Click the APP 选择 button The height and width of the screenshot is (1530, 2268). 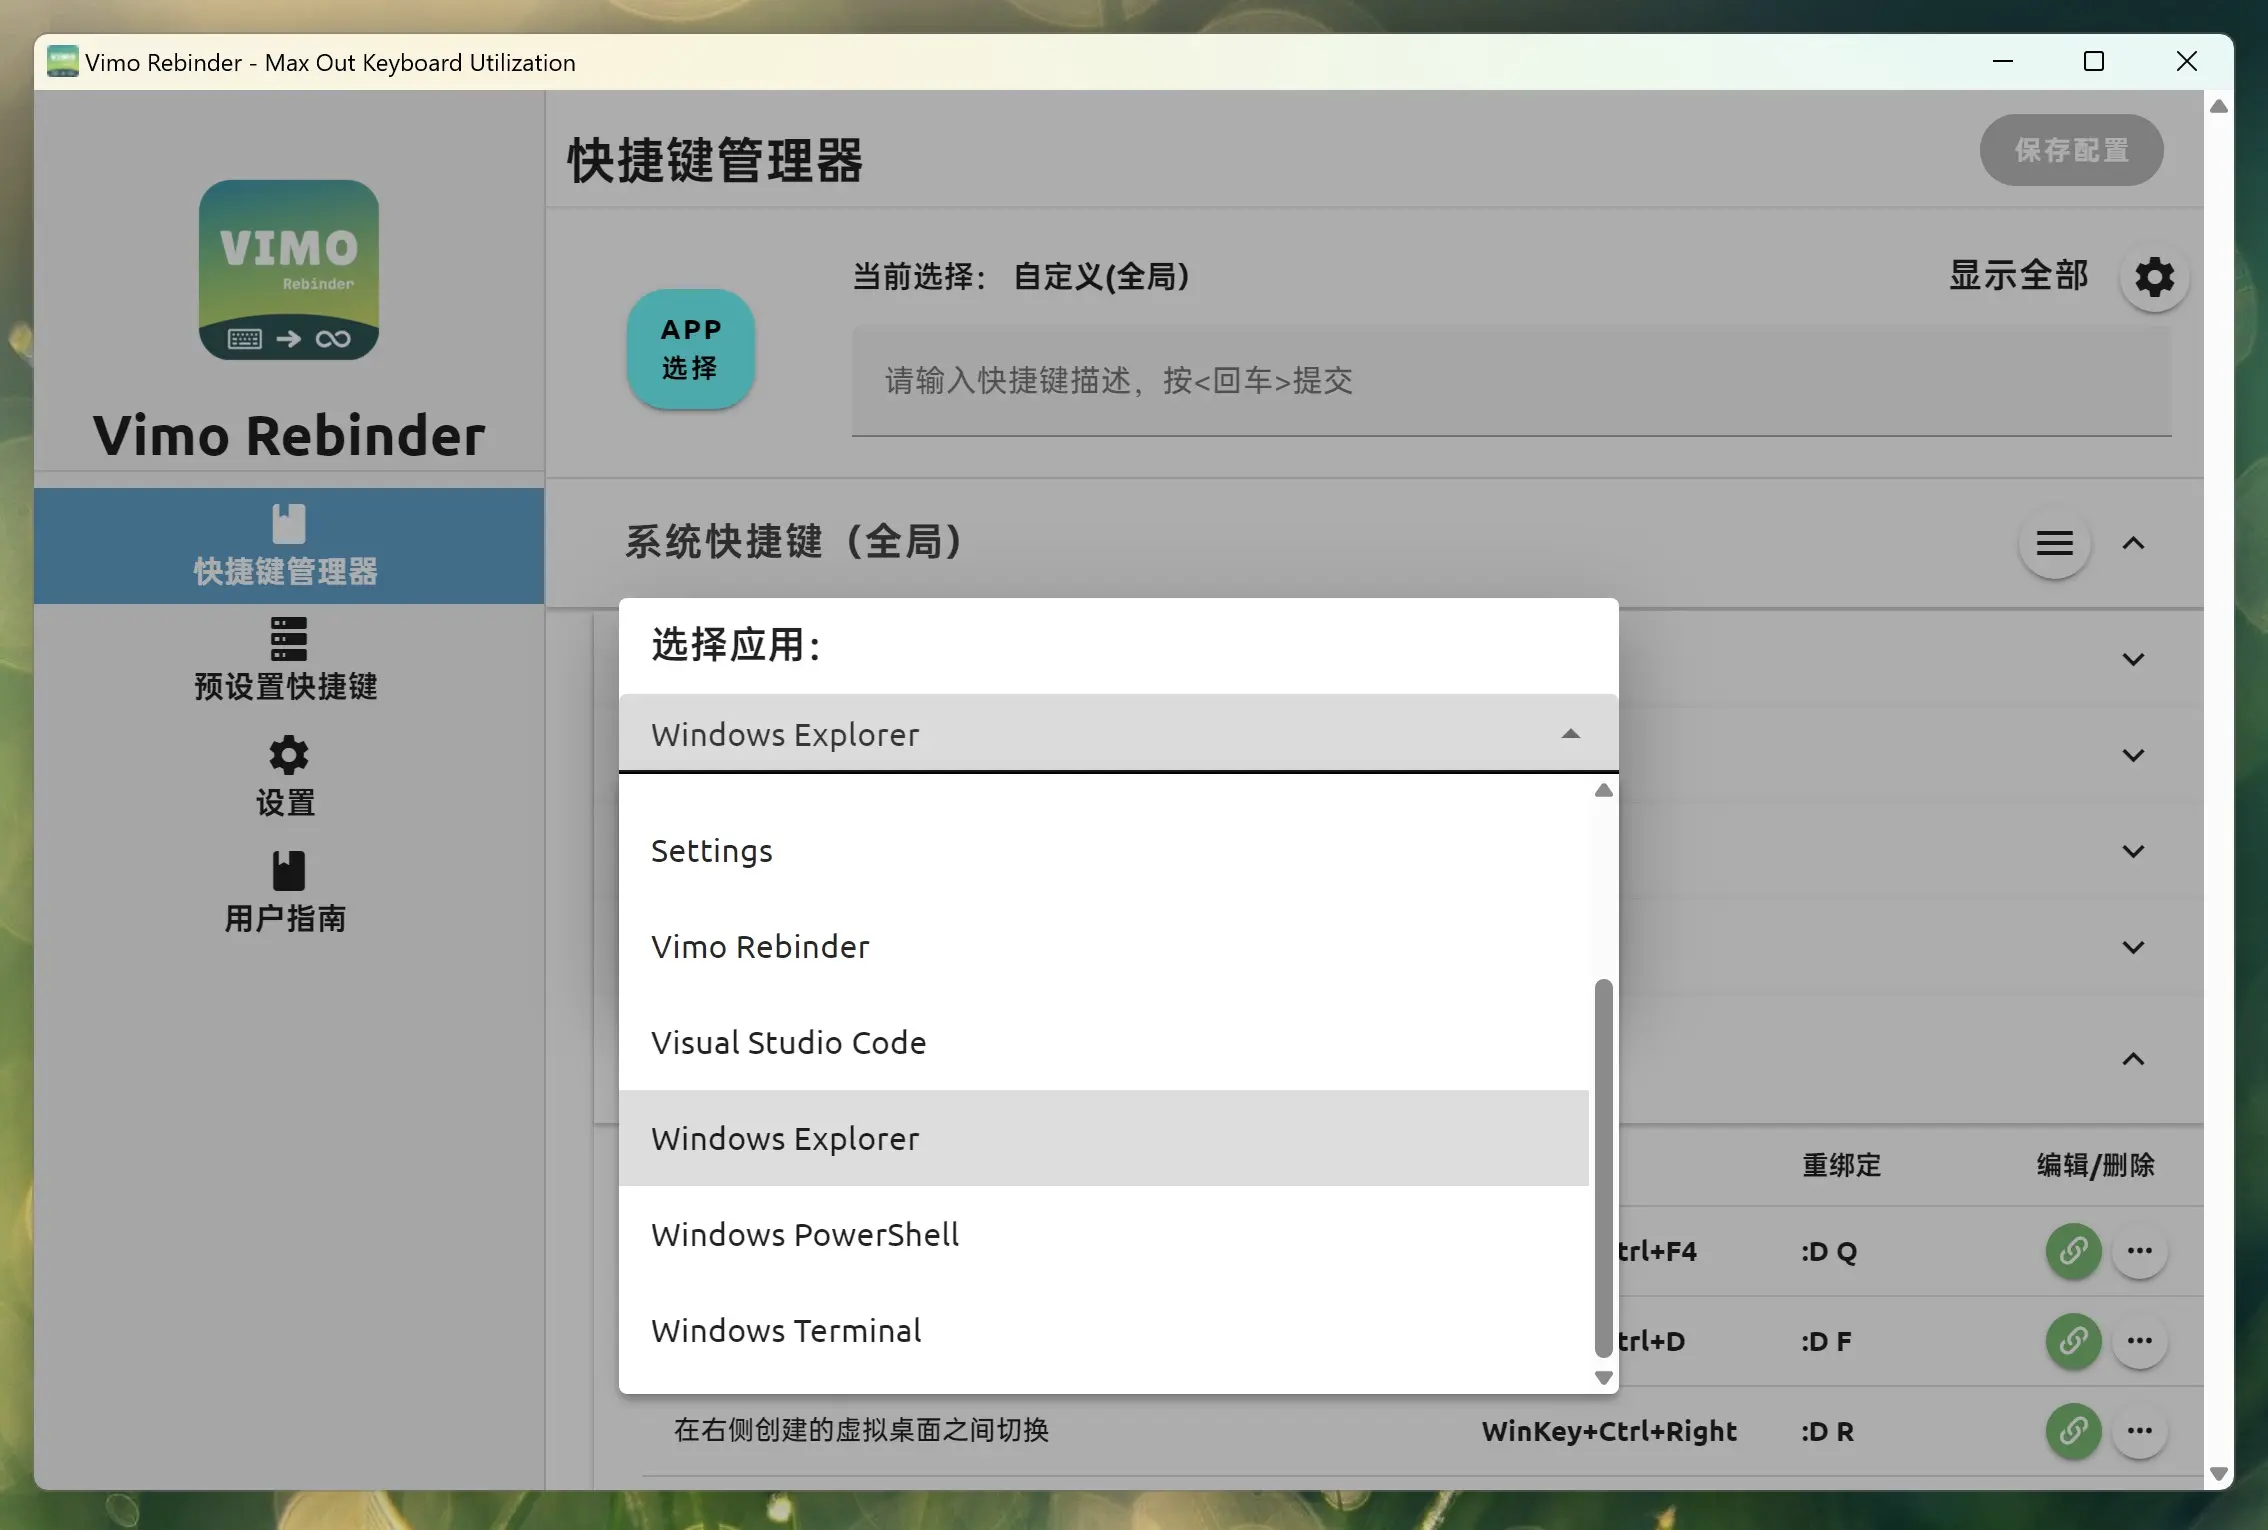(x=690, y=349)
